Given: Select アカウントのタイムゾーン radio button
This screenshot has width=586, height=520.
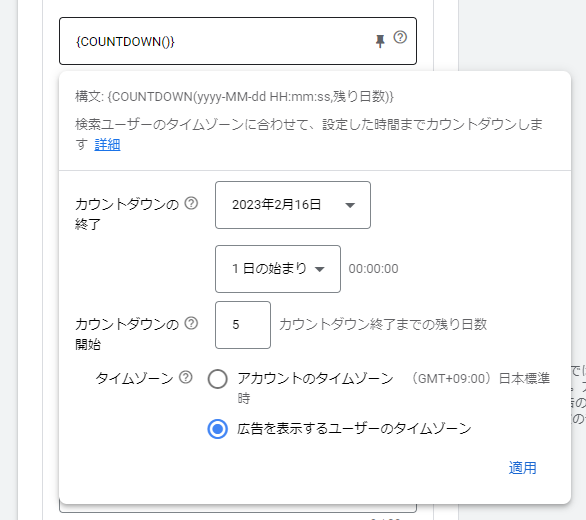Looking at the screenshot, I should [x=218, y=379].
